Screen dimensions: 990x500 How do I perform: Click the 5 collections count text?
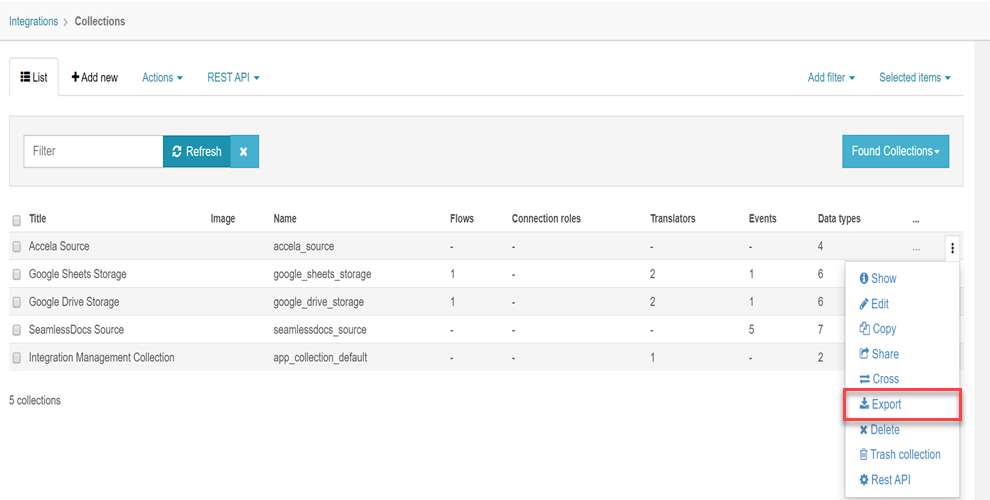click(35, 400)
